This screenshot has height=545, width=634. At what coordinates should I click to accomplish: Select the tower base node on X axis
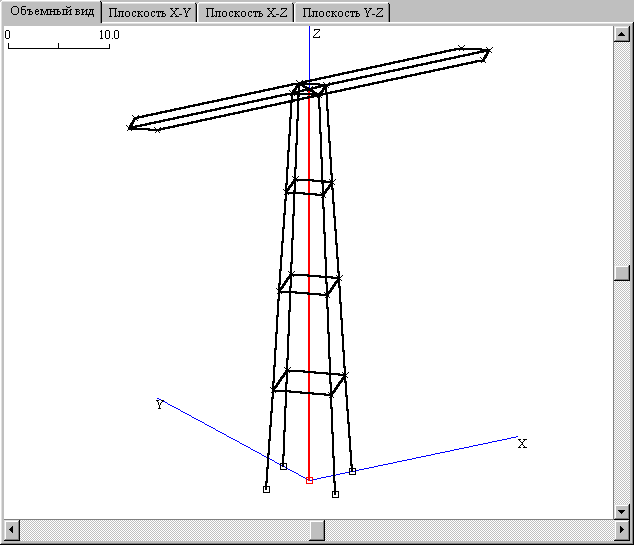(352, 471)
